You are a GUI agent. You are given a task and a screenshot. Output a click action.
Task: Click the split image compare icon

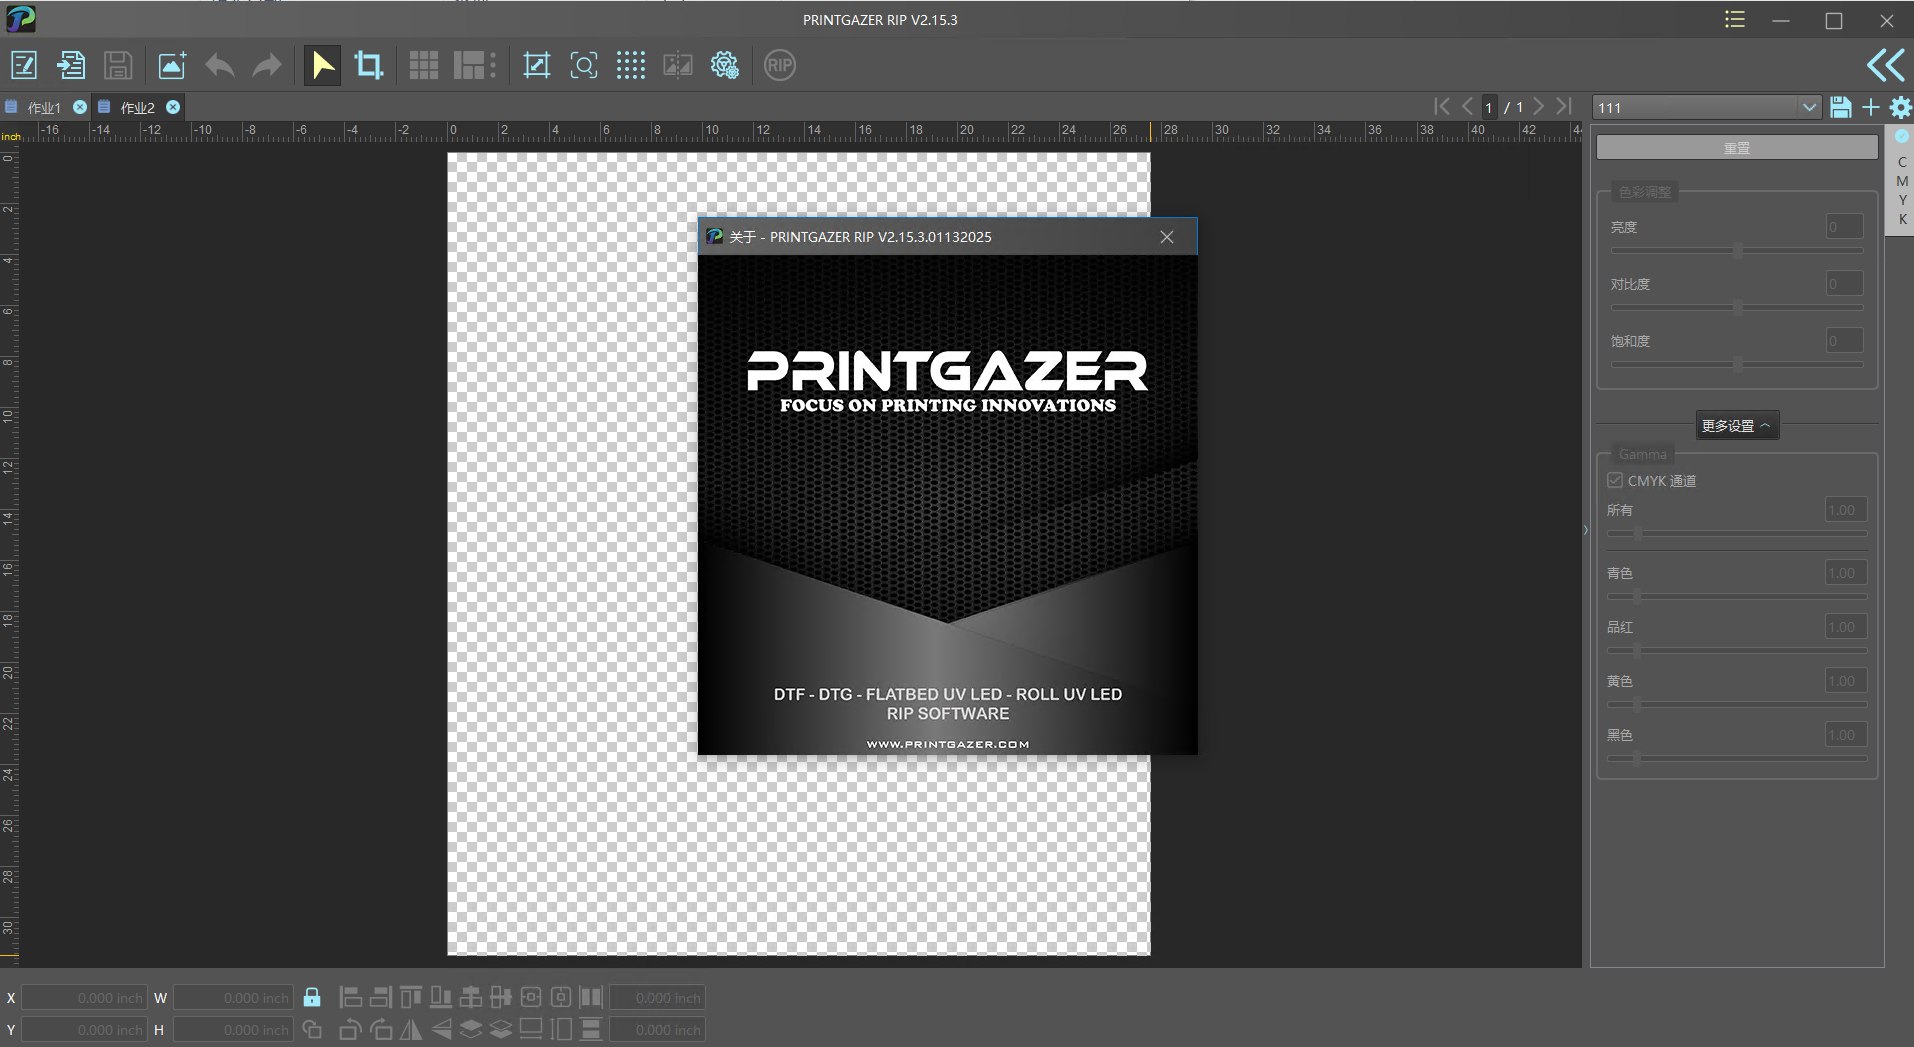678,66
